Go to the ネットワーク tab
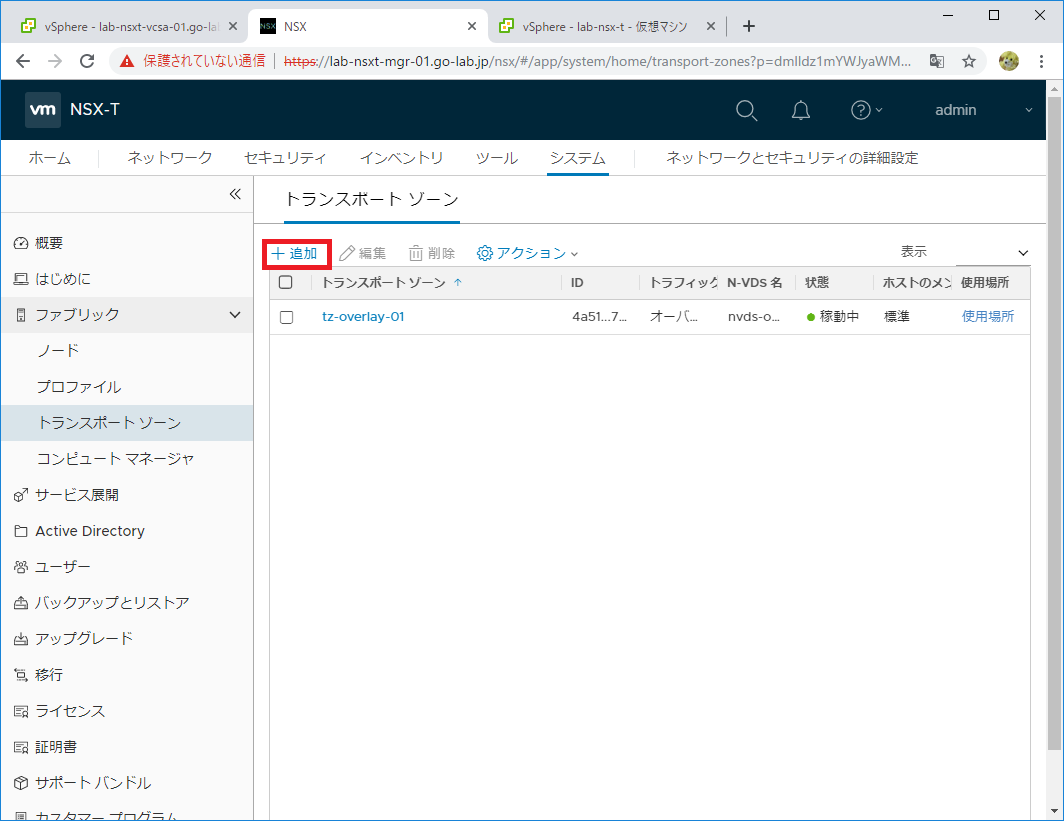The width and height of the screenshot is (1064, 821). pyautogui.click(x=170, y=158)
